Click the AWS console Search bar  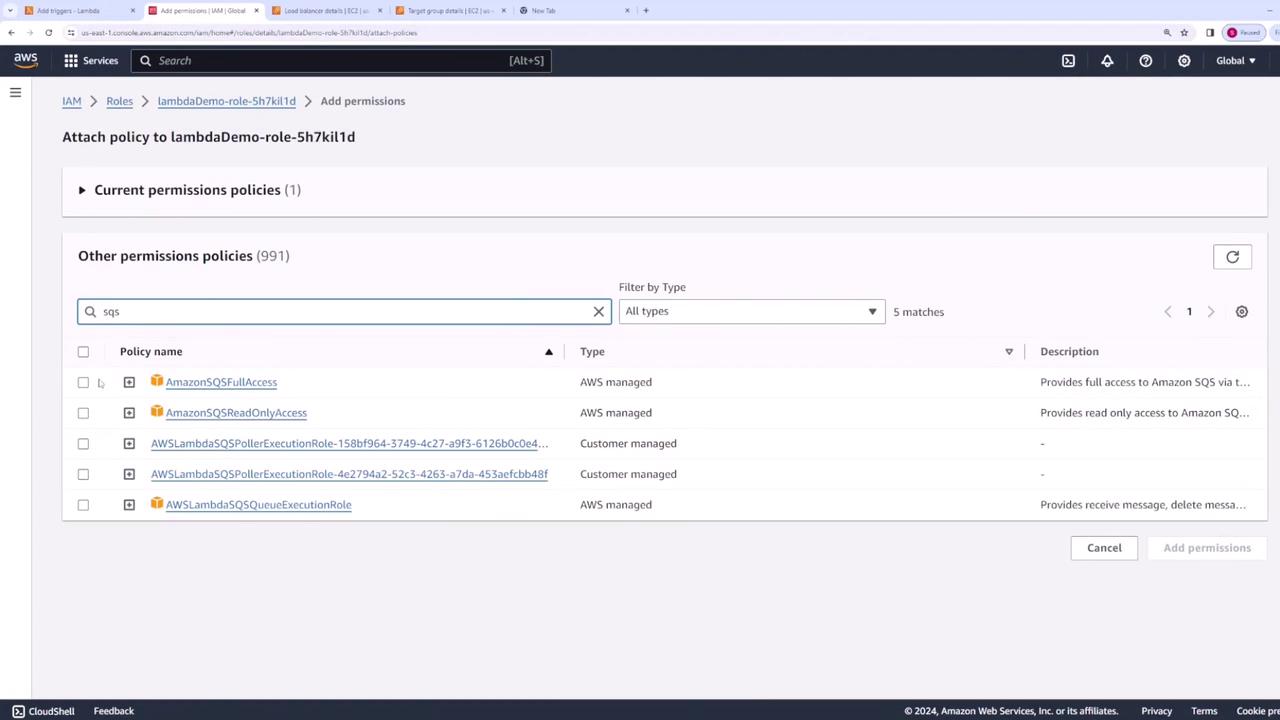tap(340, 61)
